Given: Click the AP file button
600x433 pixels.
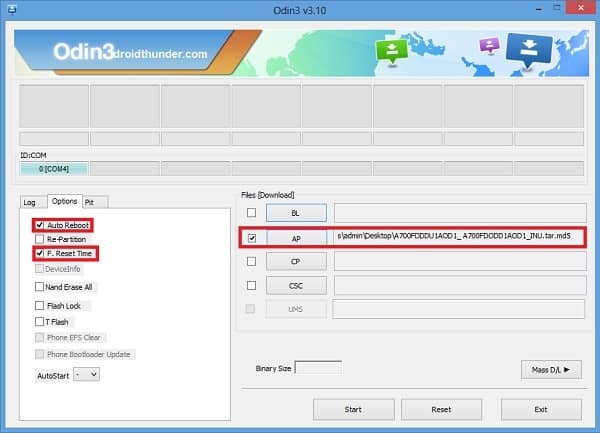Looking at the screenshot, I should pyautogui.click(x=296, y=239).
